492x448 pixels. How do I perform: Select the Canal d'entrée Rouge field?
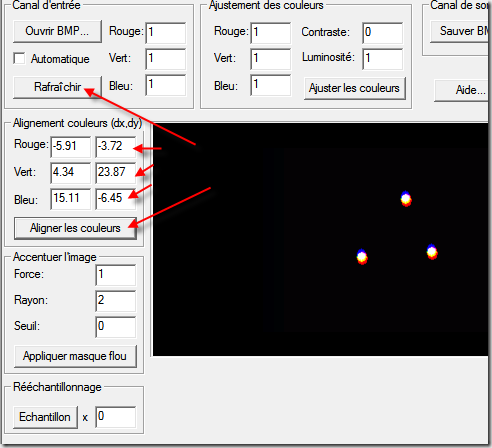coord(166,33)
